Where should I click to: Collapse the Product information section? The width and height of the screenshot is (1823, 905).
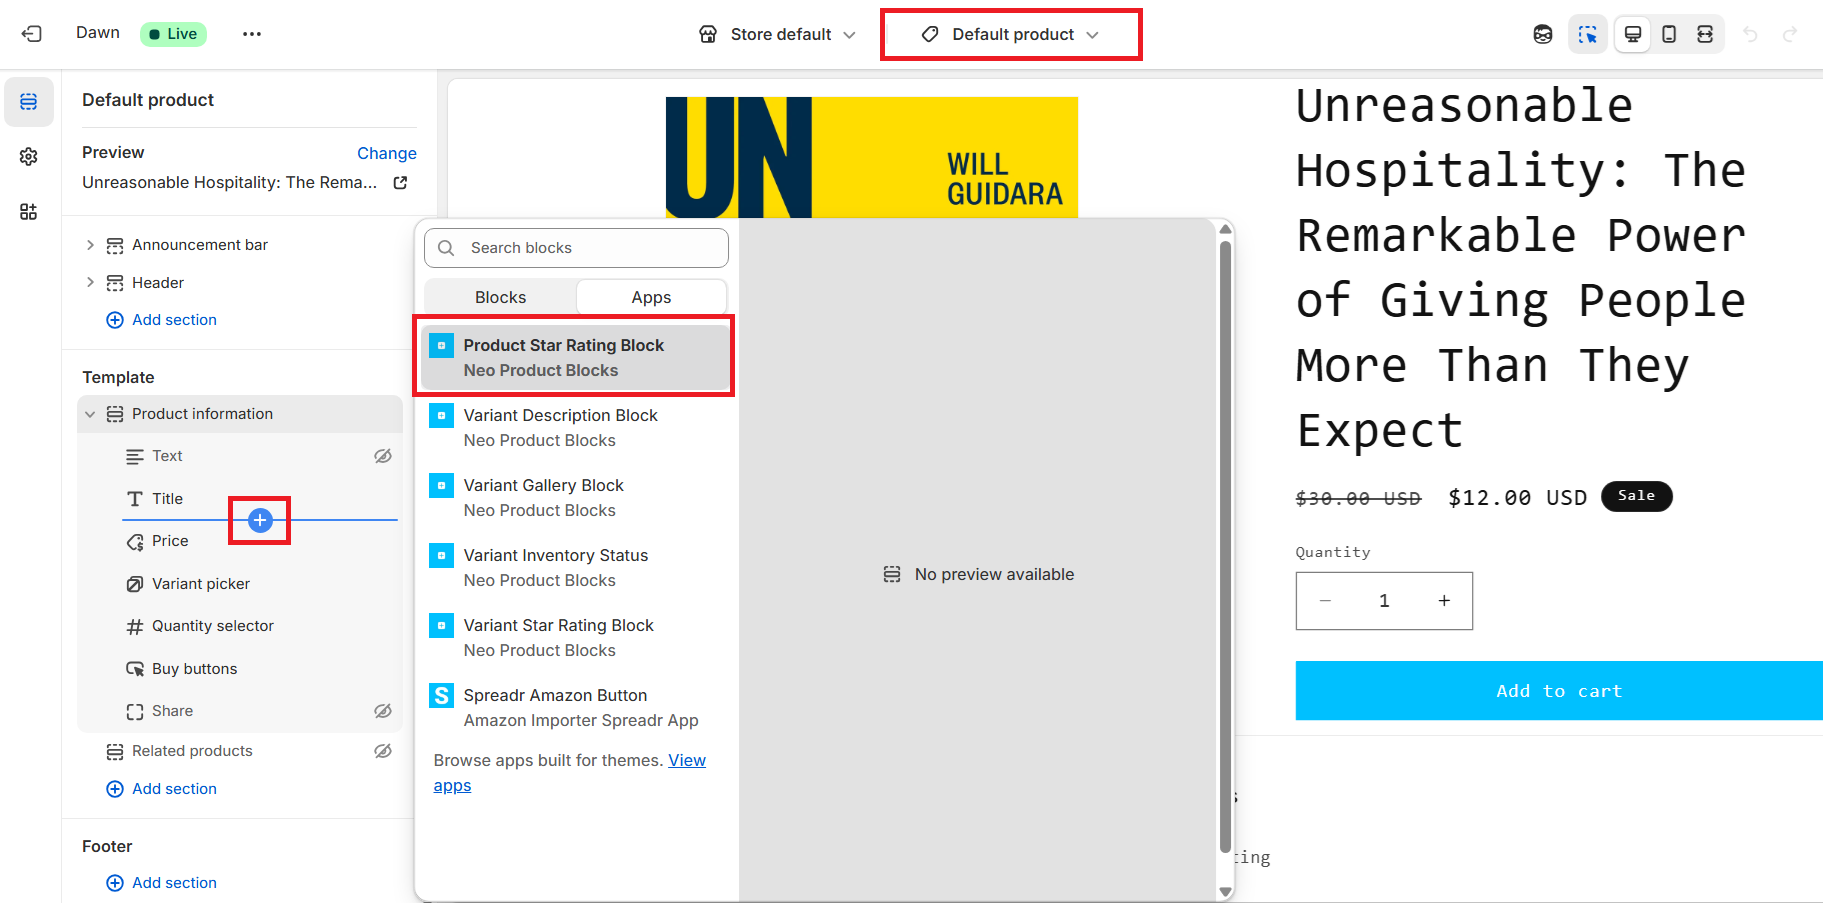pos(90,414)
